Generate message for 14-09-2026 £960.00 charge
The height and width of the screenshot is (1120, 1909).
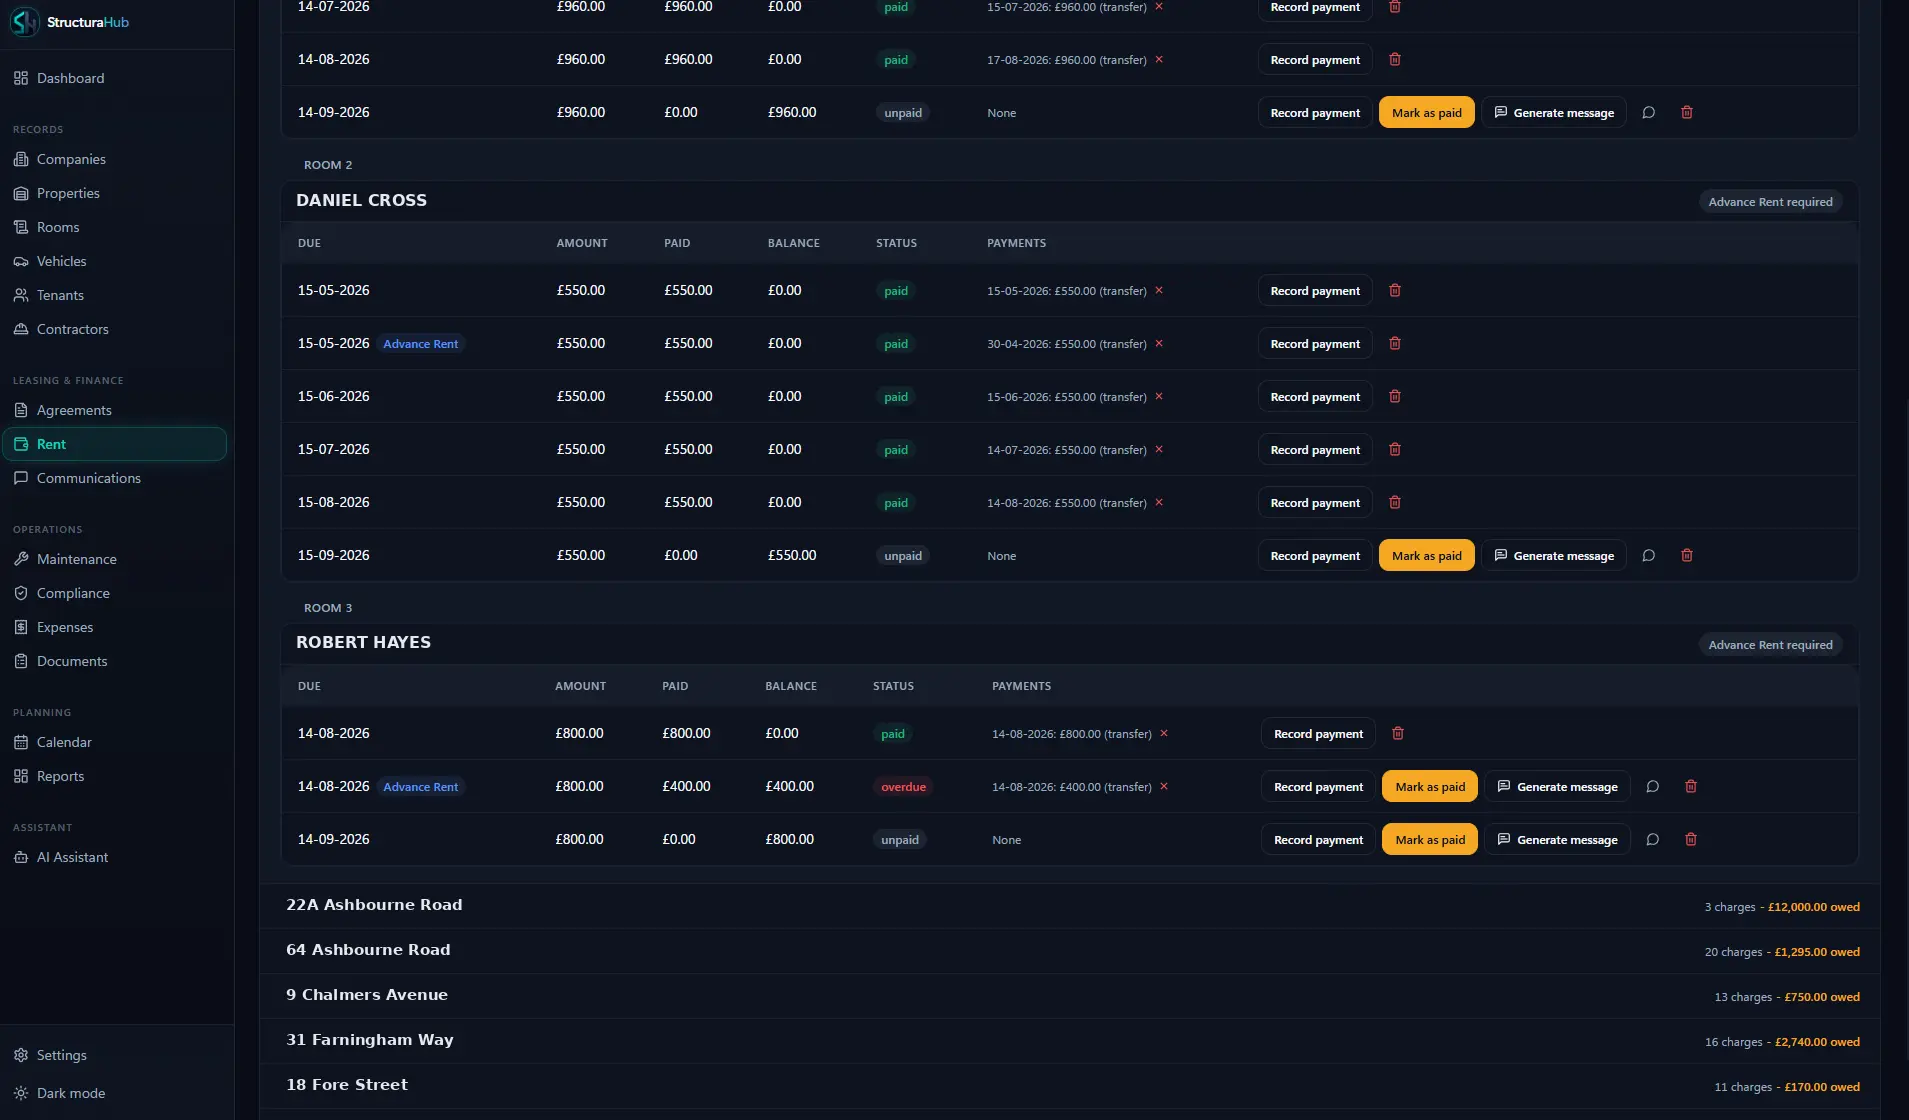click(x=1554, y=112)
